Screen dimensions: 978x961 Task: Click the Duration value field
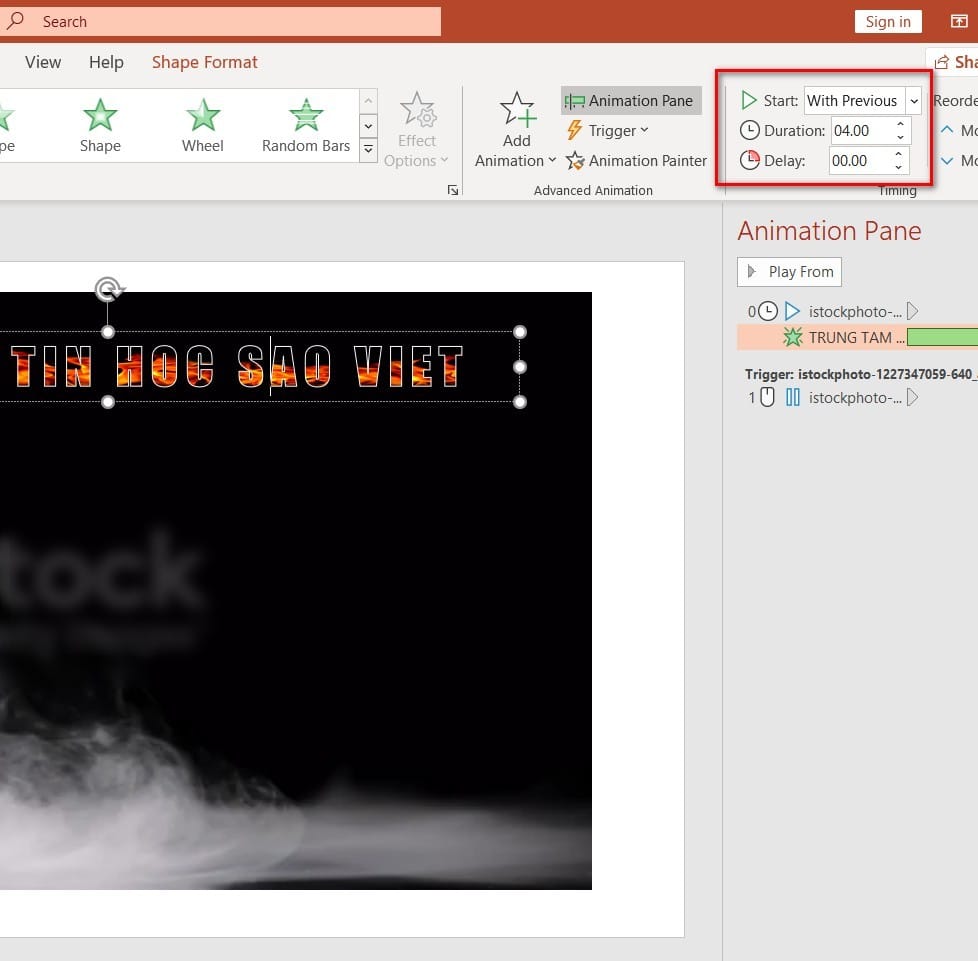click(x=862, y=130)
